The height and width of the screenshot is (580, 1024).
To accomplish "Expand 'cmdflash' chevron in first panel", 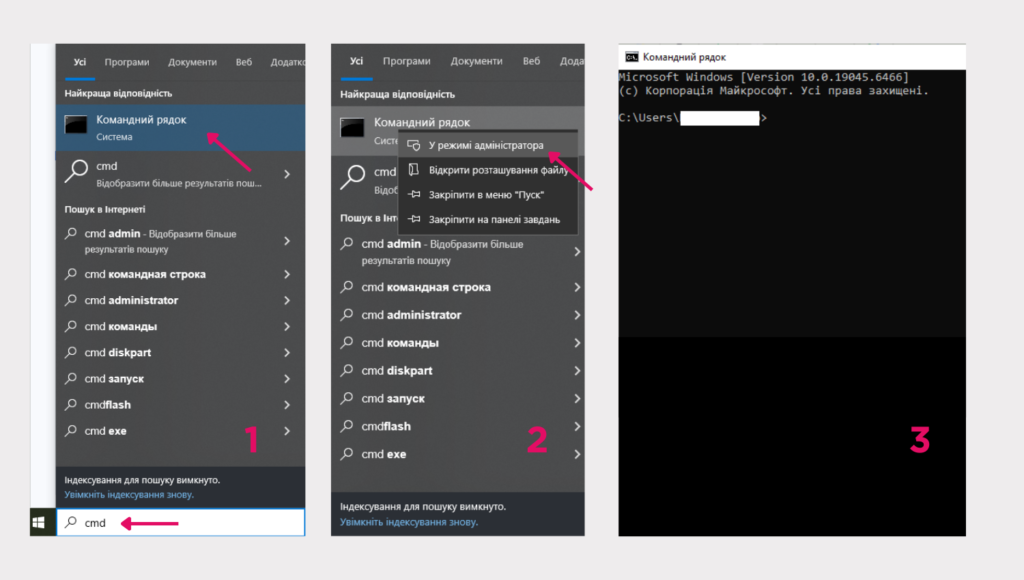I will click(x=287, y=405).
